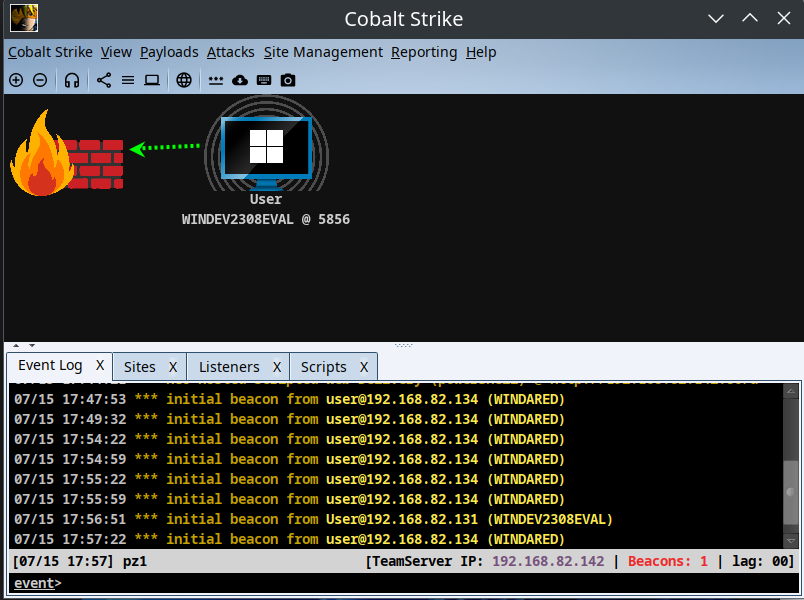Viewport: 804px width, 600px height.
Task: Open listeners via headphones icon
Action: point(72,80)
